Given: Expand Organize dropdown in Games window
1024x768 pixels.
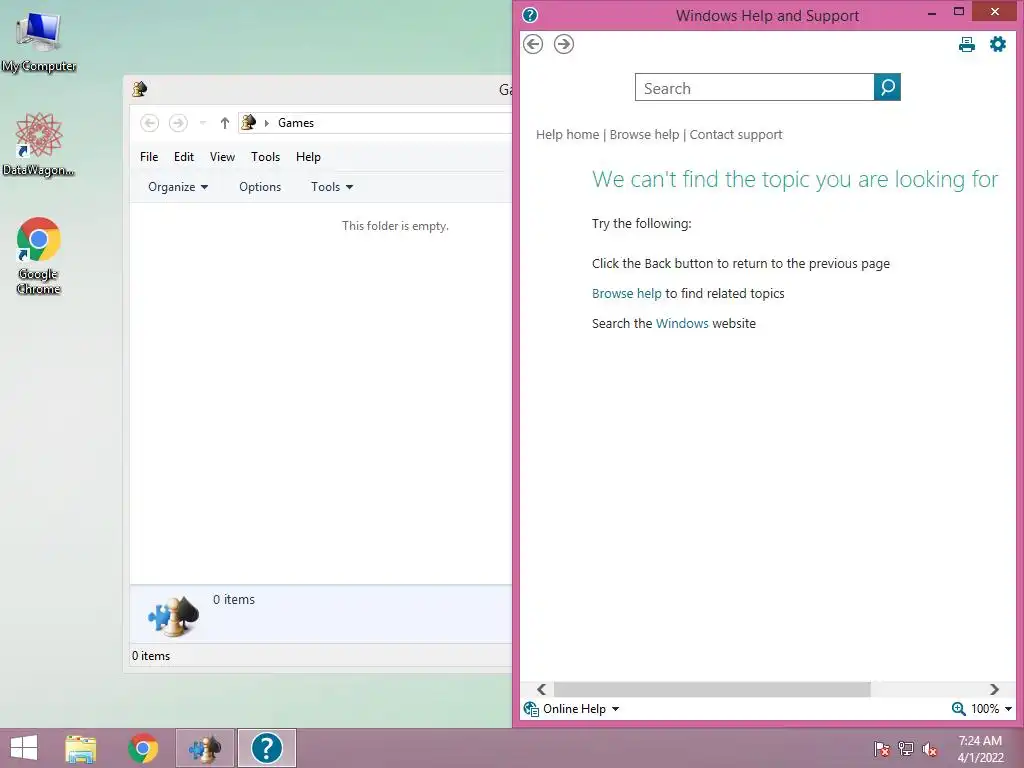Looking at the screenshot, I should [178, 187].
